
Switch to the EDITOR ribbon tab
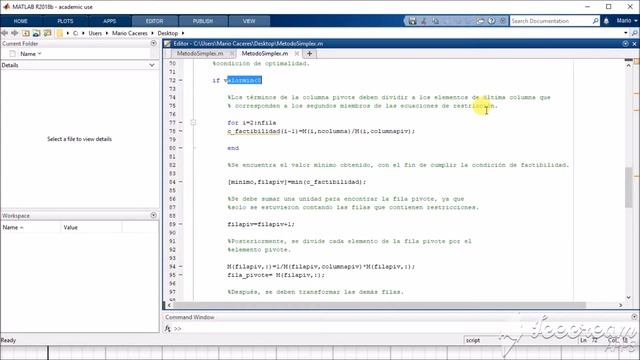(x=154, y=21)
